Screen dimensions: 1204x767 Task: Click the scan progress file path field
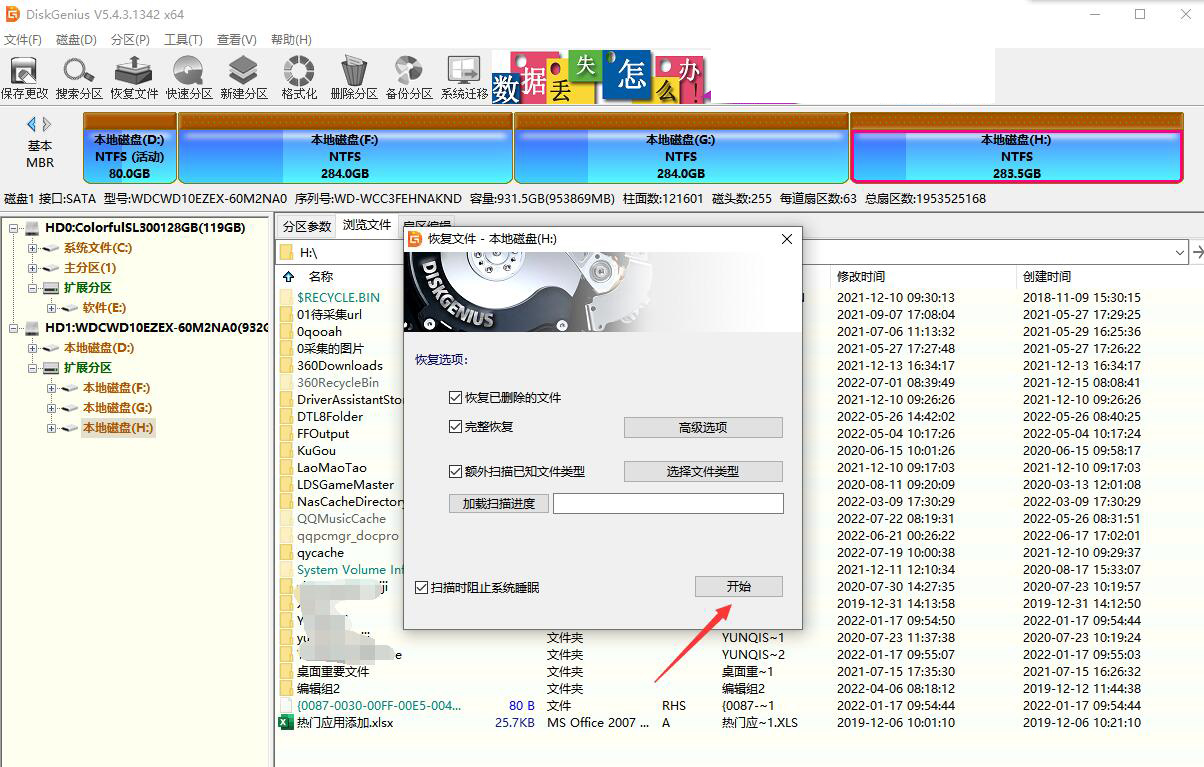668,503
